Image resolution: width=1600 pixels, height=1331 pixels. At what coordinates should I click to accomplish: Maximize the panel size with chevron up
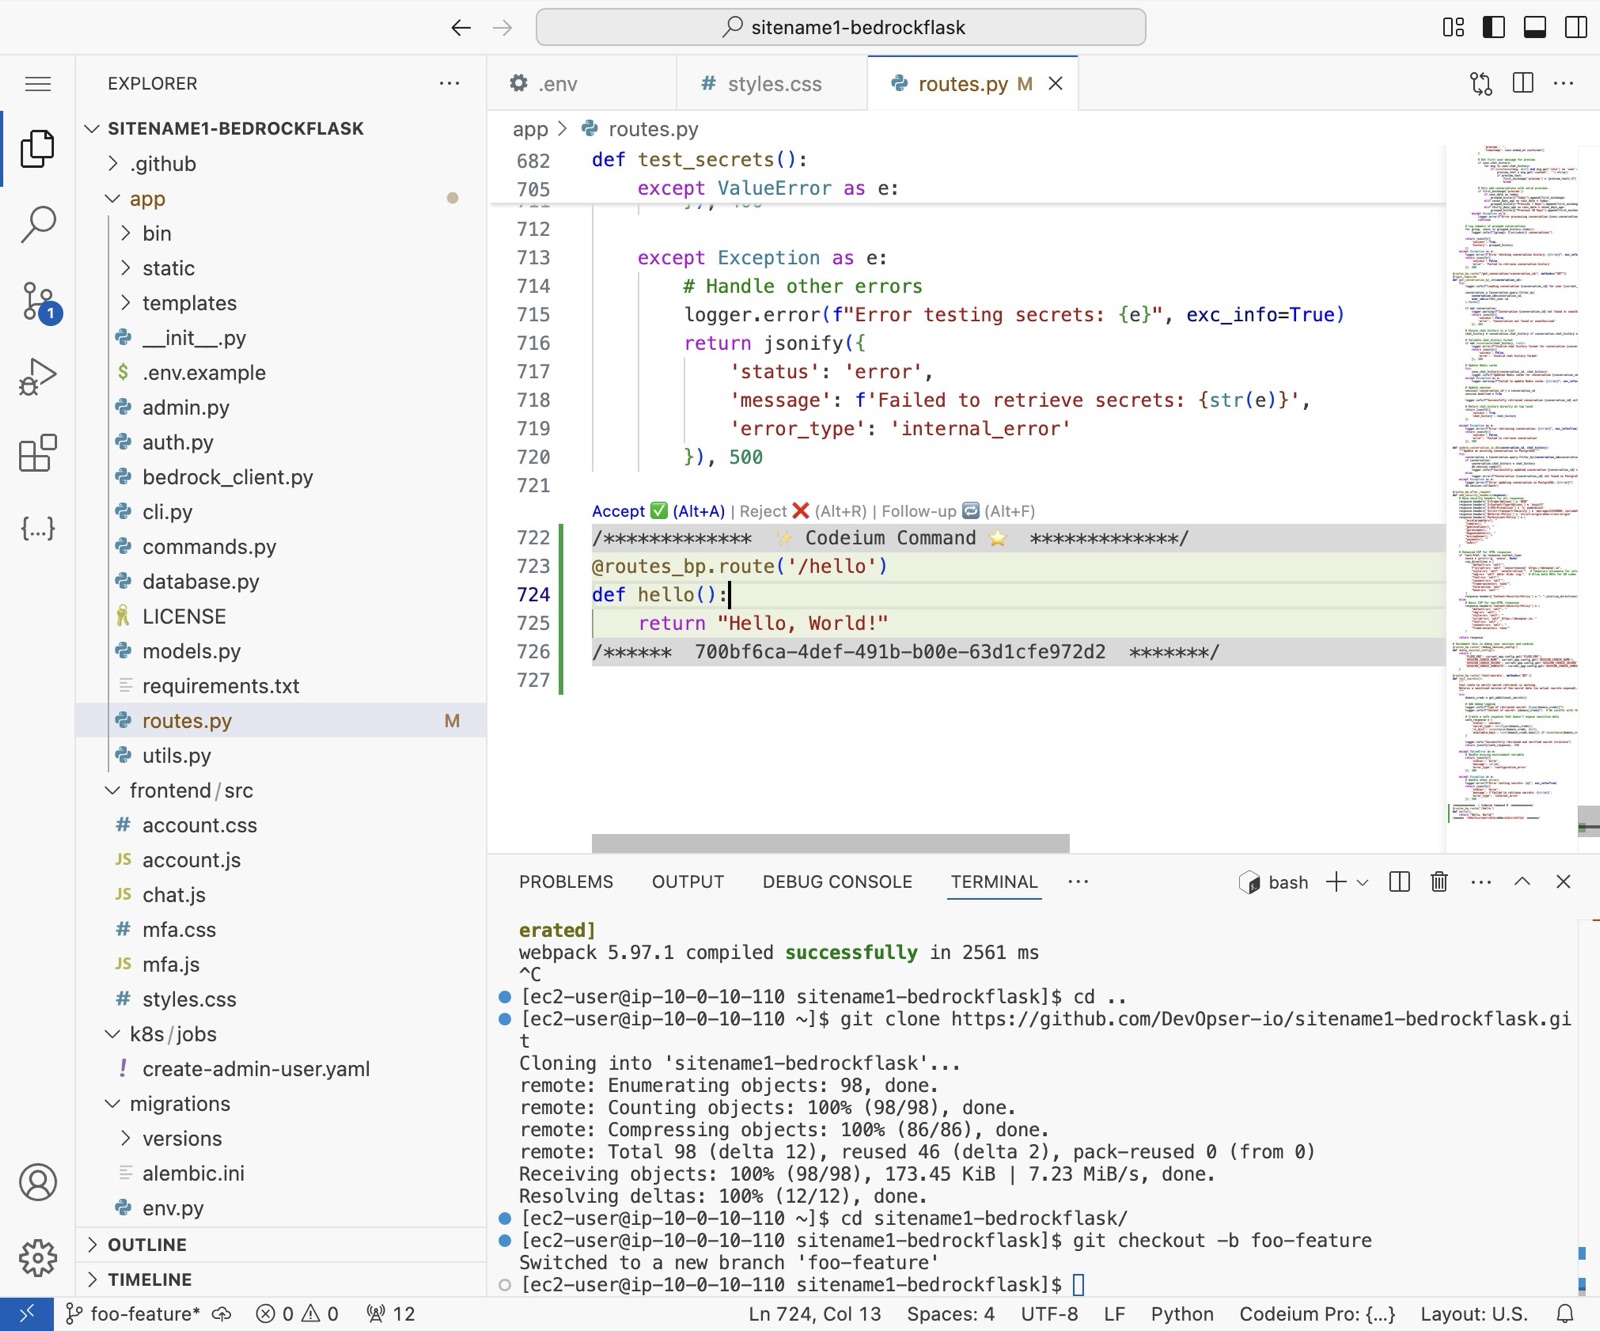(x=1522, y=881)
